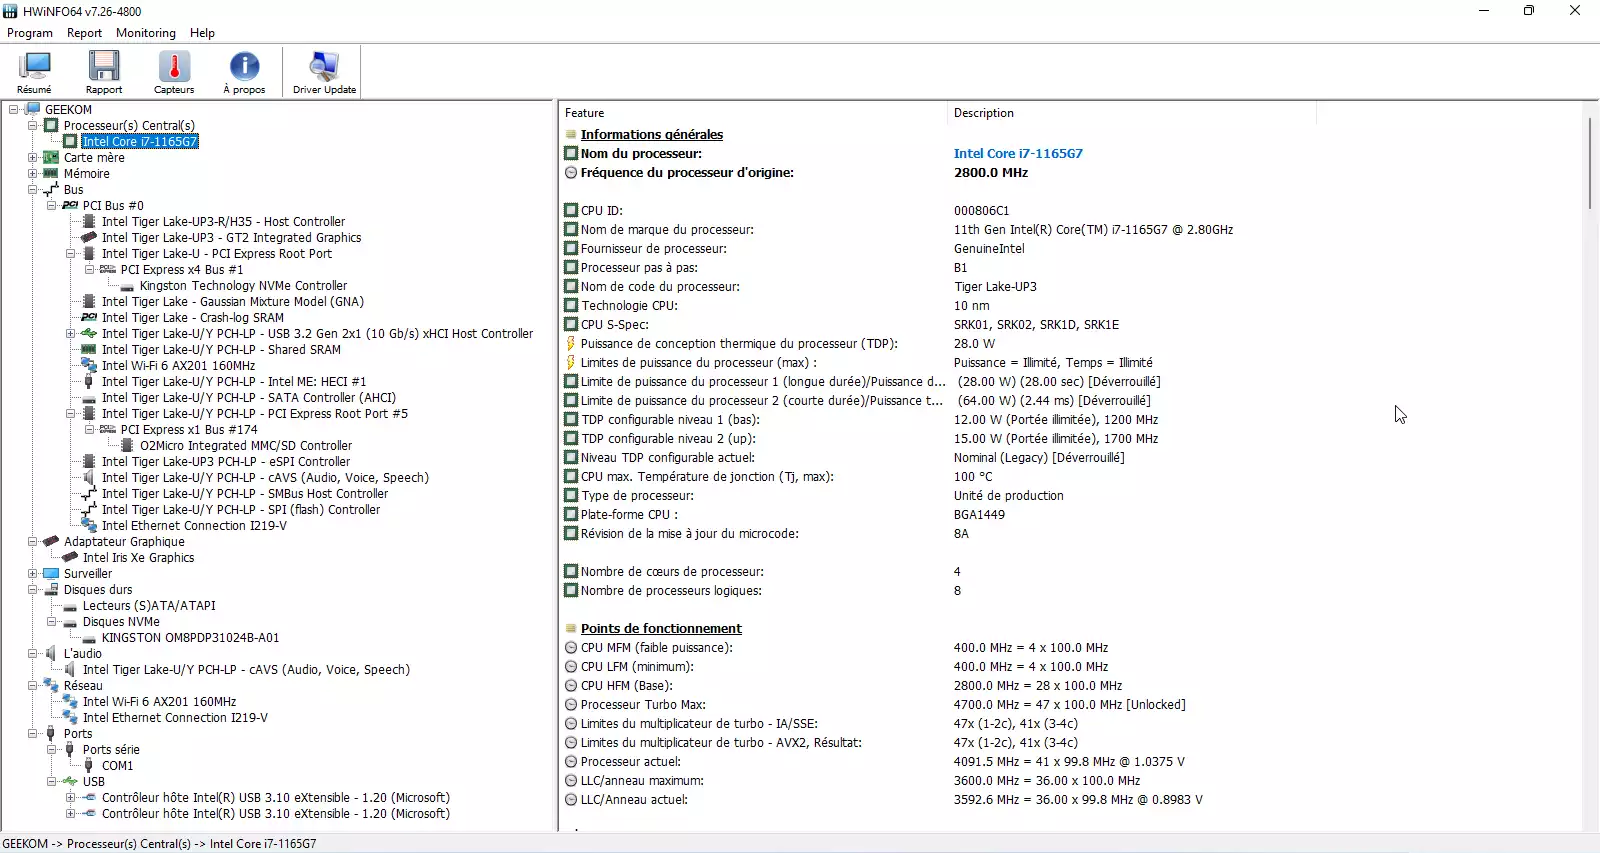Collapse the GEEKOM root node

click(x=14, y=110)
